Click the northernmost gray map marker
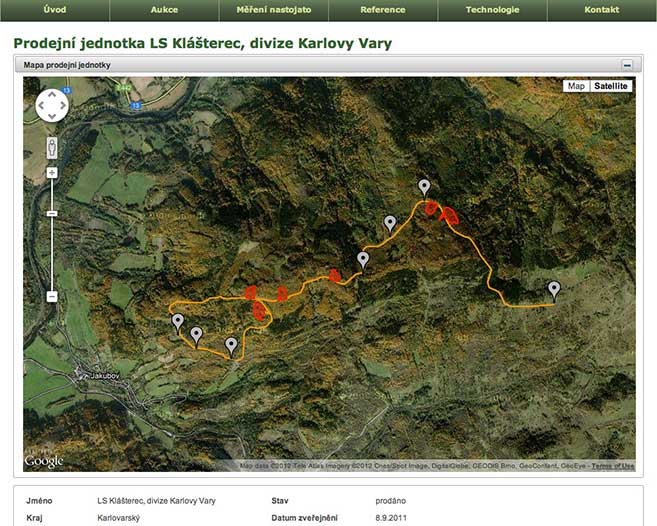The image size is (657, 526). 424,187
